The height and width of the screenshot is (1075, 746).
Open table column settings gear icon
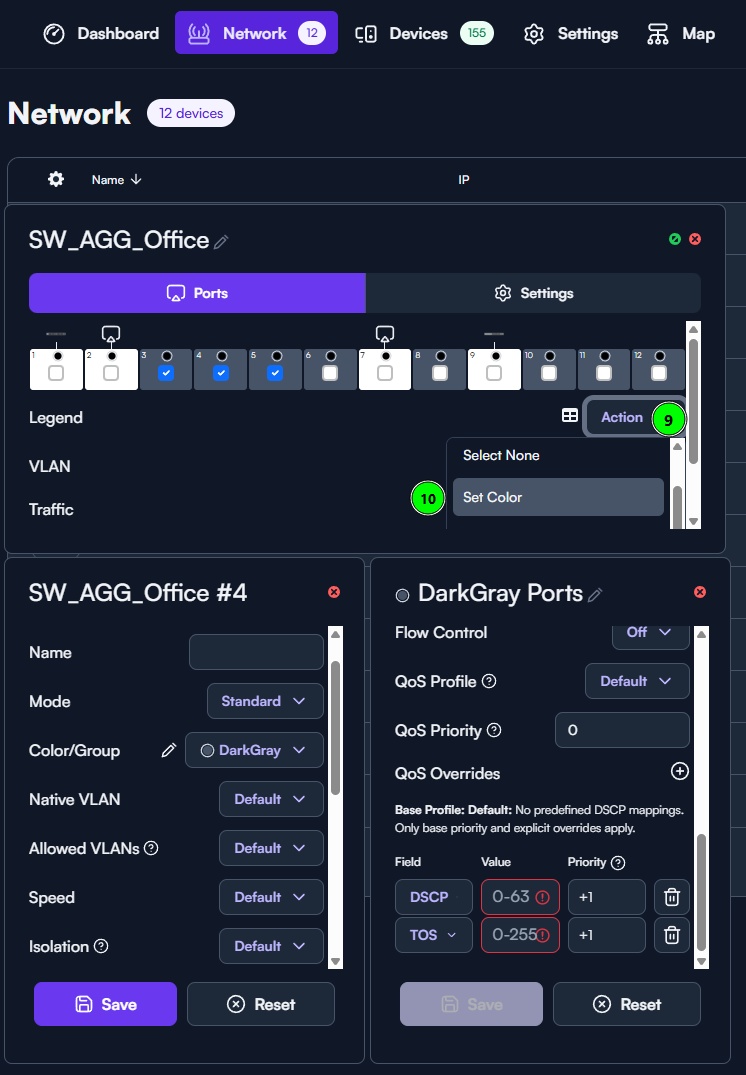pyautogui.click(x=56, y=179)
